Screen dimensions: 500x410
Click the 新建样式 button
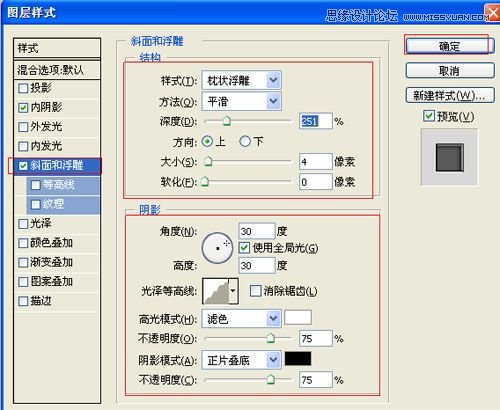pyautogui.click(x=450, y=96)
